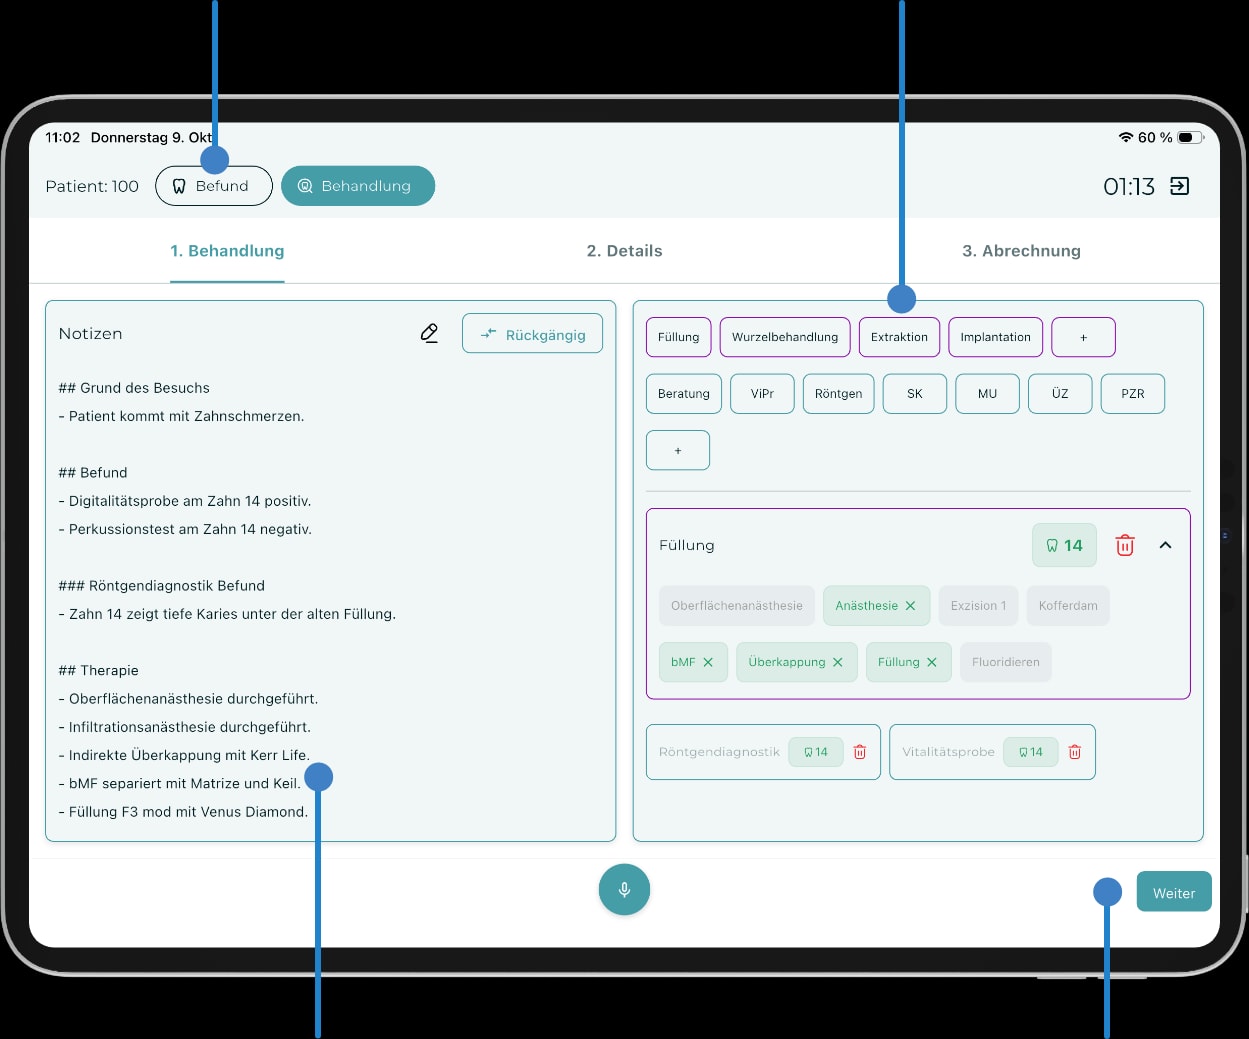The height and width of the screenshot is (1039, 1249).
Task: Undo changes with Rückgängig button
Action: click(x=532, y=334)
